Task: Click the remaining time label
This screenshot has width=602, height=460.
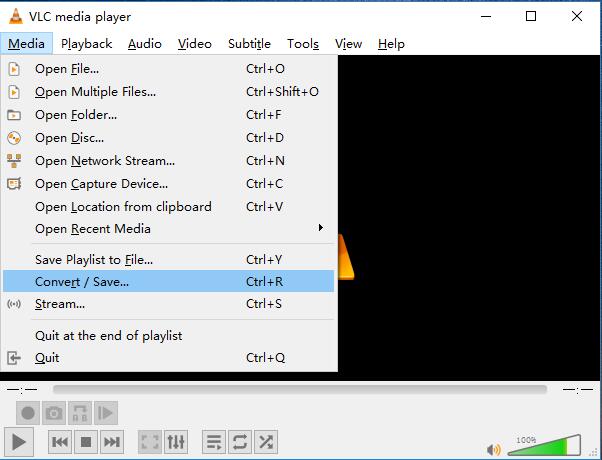Action: 578,389
